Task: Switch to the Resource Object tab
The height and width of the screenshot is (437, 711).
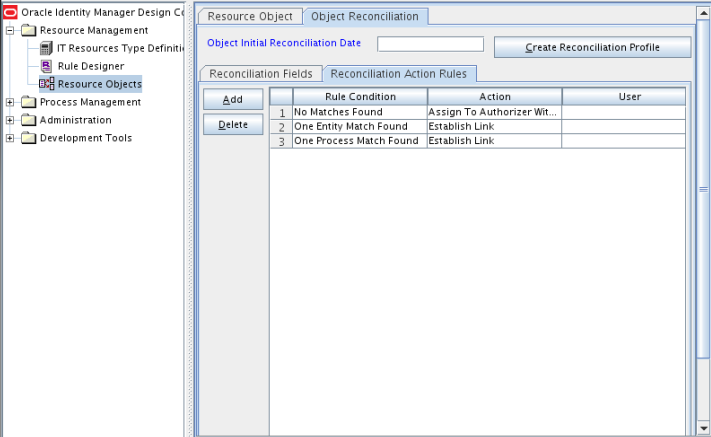Action: [250, 17]
